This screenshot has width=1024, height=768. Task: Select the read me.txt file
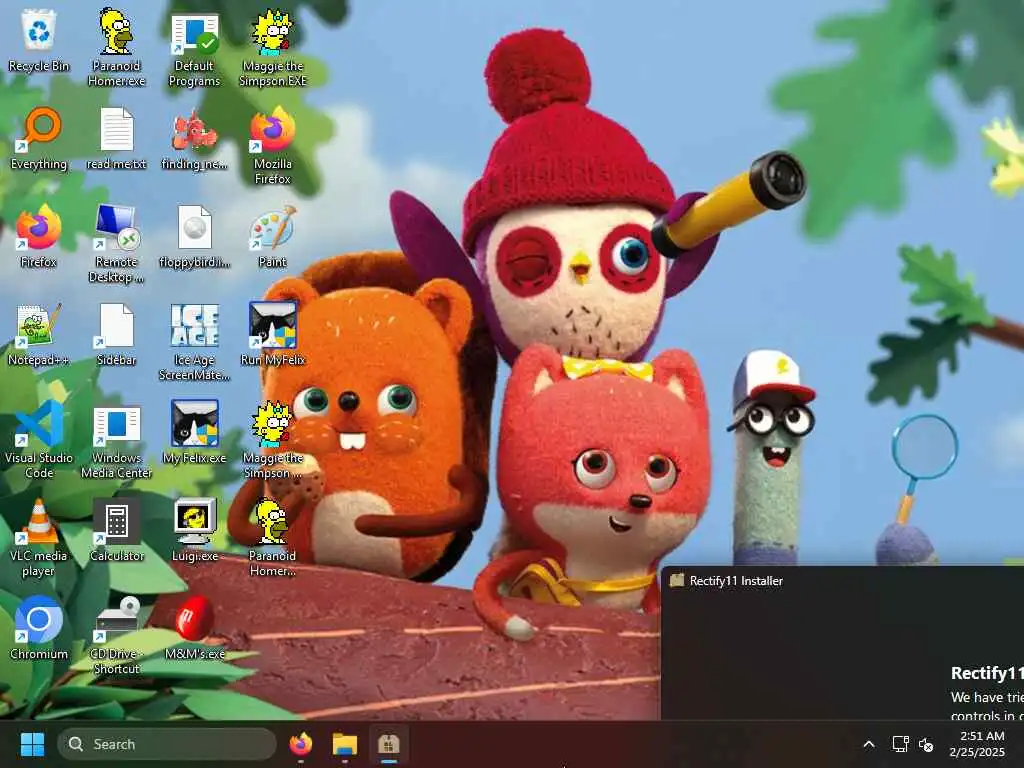coord(116,138)
